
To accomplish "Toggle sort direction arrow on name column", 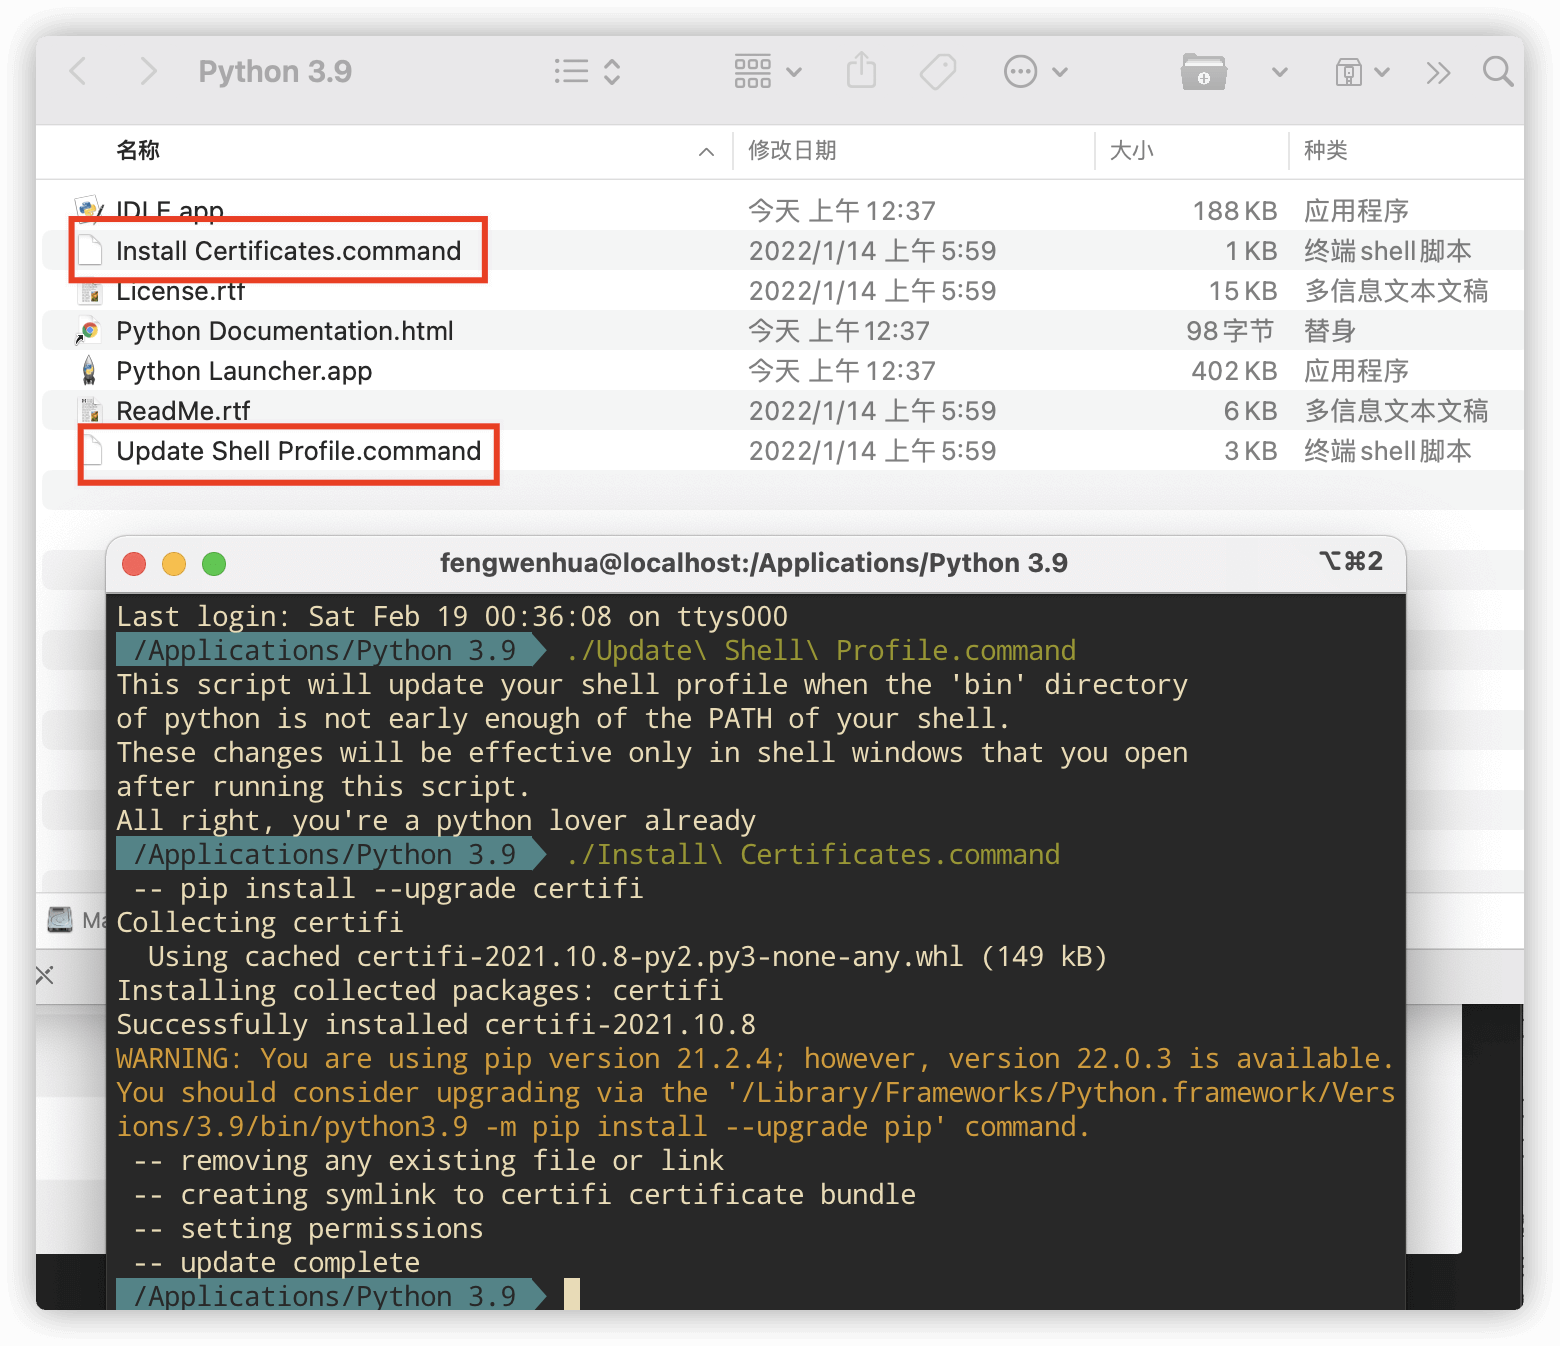I will [x=706, y=152].
